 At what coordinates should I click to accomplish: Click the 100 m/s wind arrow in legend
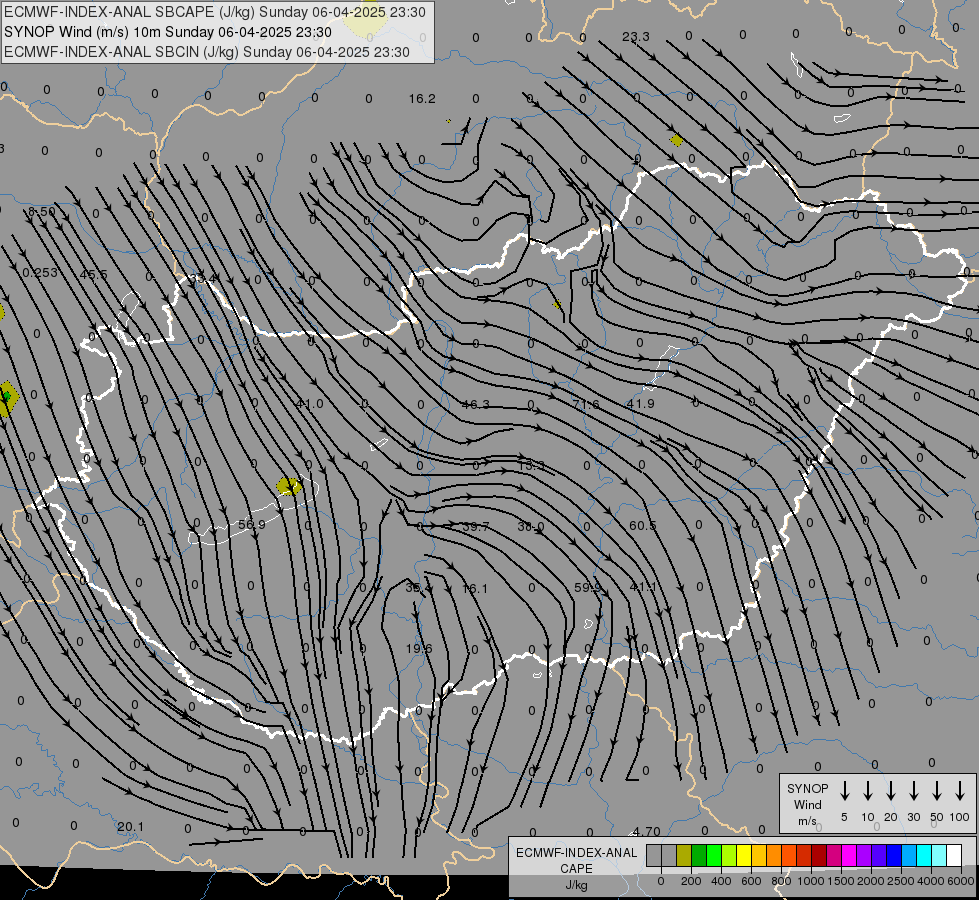coord(960,791)
